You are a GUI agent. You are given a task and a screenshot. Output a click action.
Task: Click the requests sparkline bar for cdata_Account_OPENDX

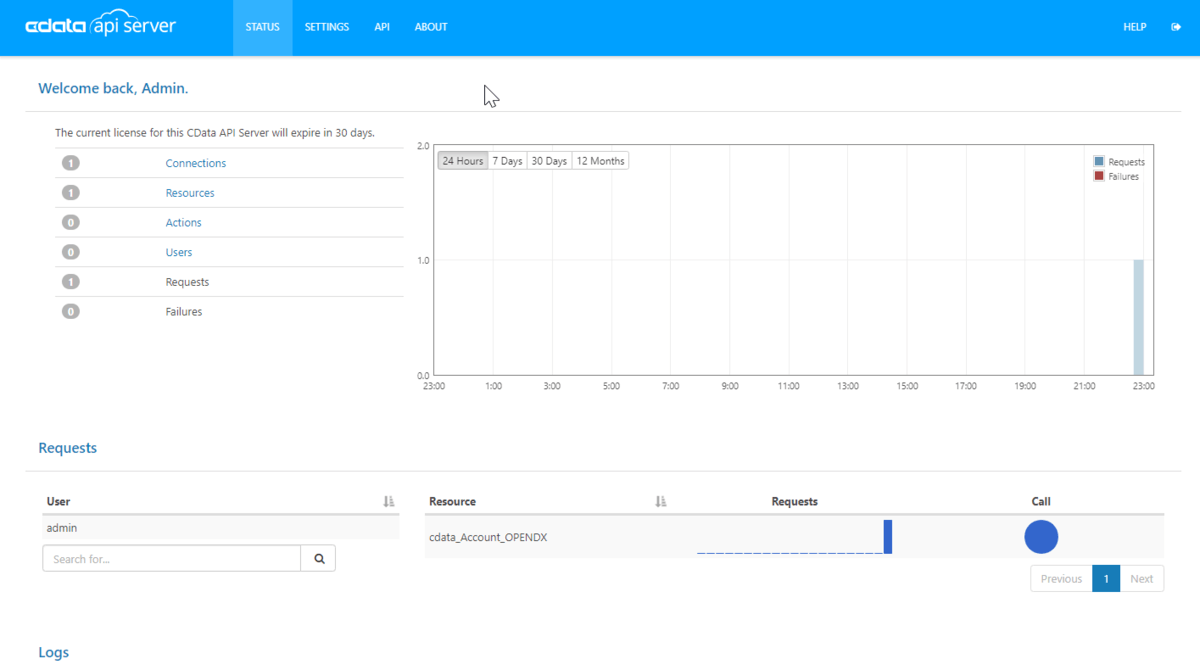[888, 537]
